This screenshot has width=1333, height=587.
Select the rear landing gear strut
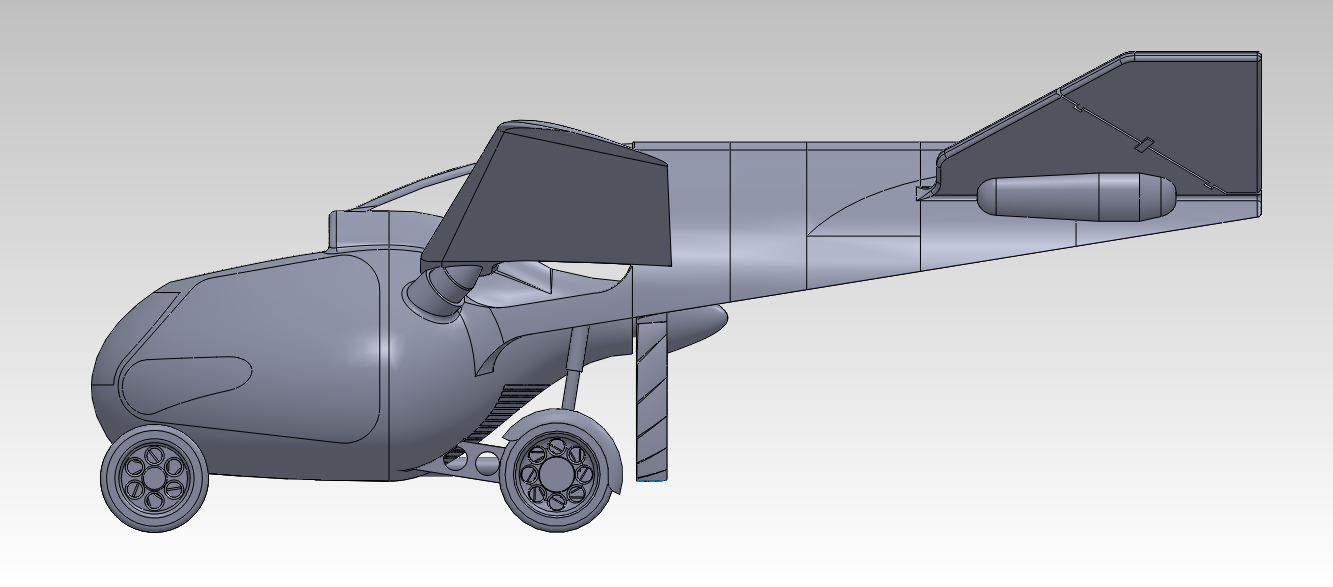point(574,369)
